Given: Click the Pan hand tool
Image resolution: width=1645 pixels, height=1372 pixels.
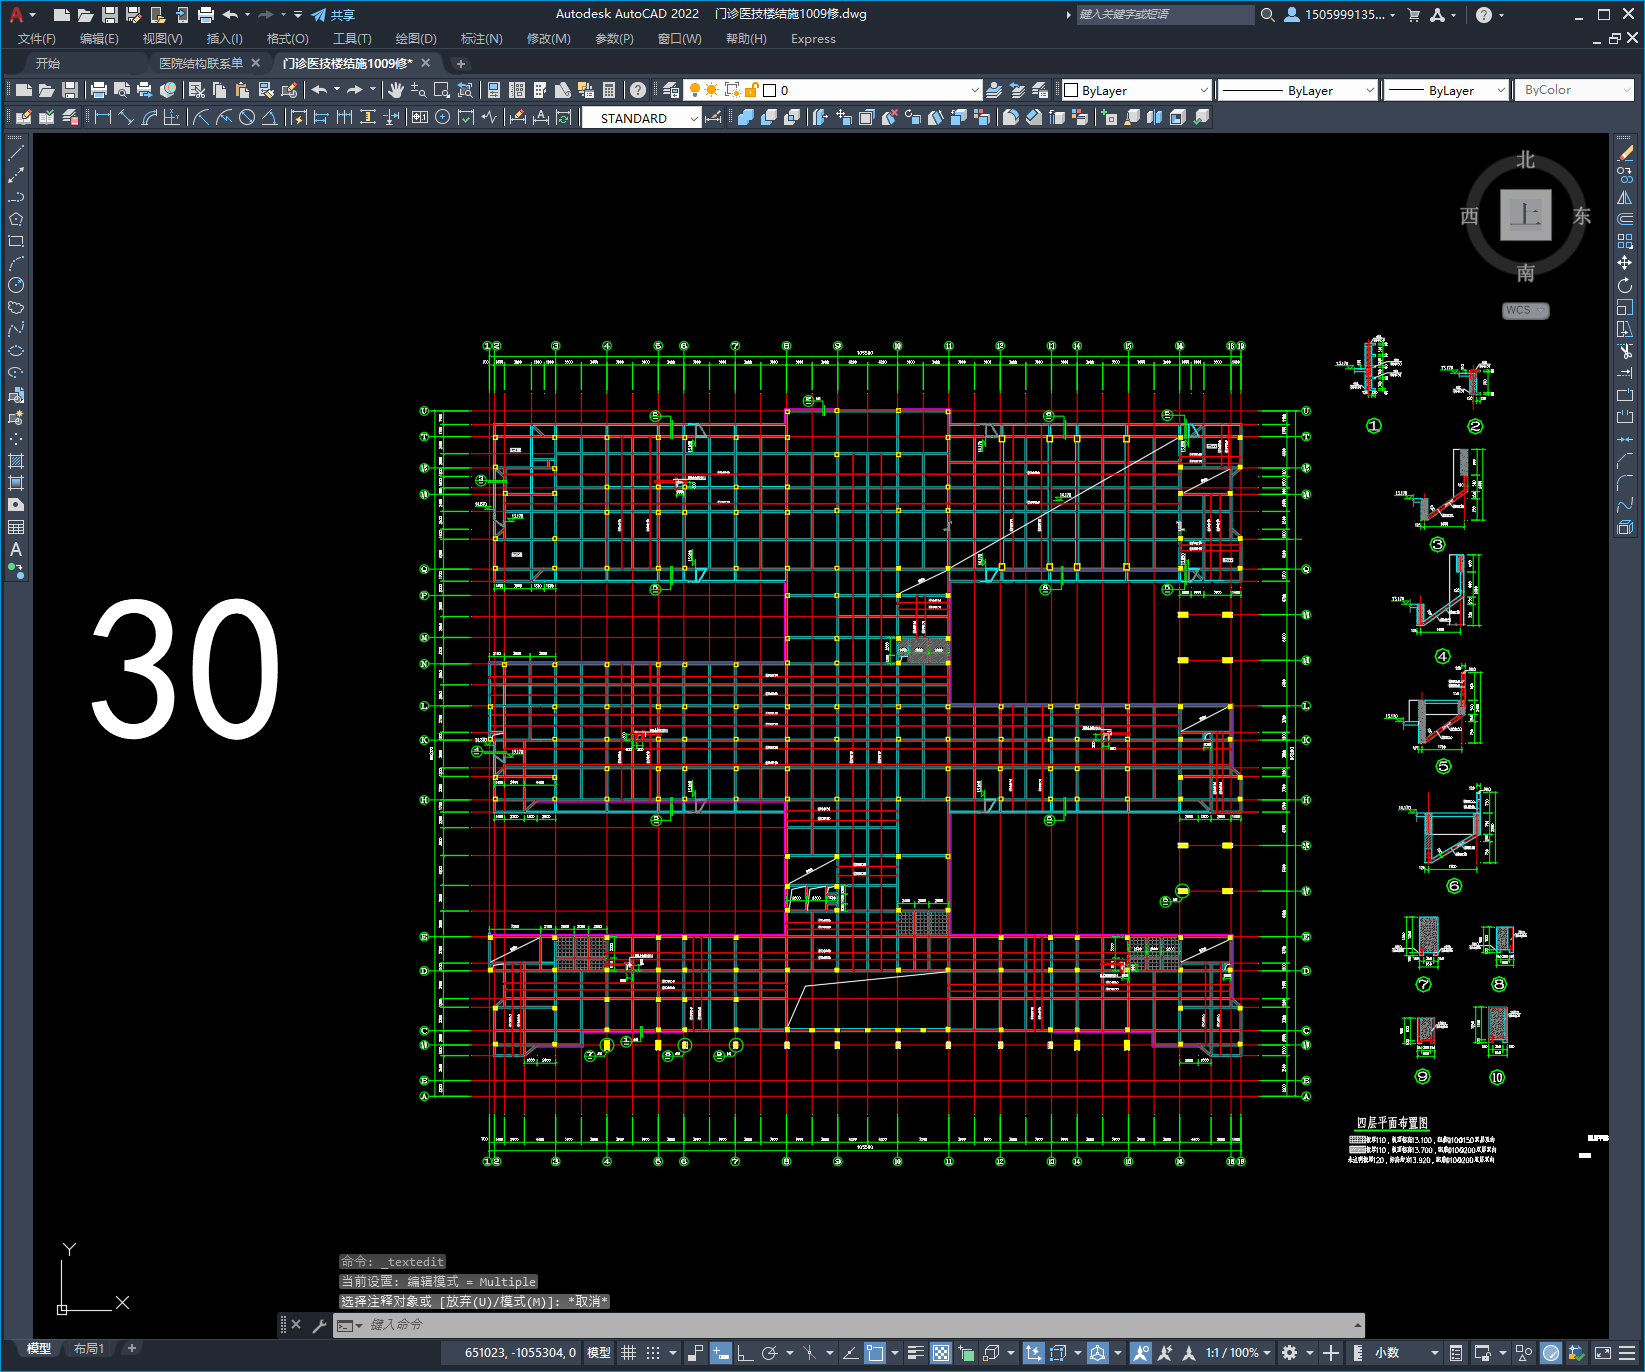Looking at the screenshot, I should [396, 90].
